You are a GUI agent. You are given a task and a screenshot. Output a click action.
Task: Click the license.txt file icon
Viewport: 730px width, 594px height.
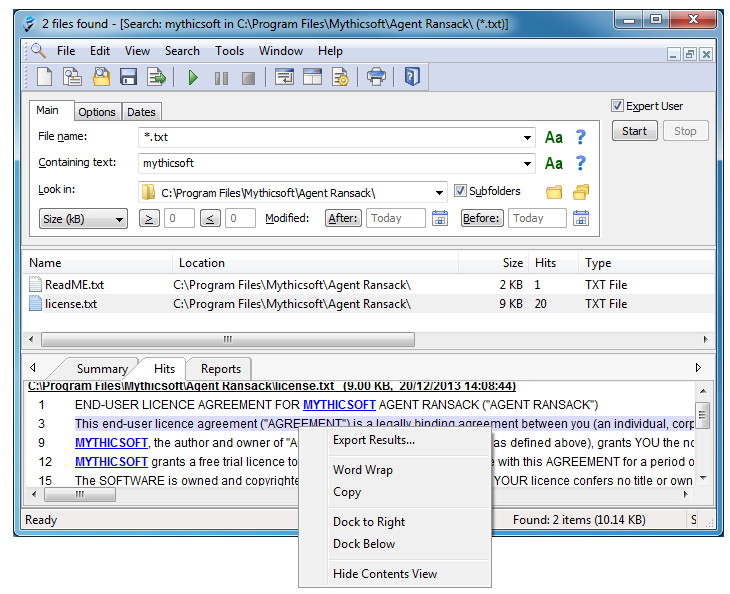(35, 304)
